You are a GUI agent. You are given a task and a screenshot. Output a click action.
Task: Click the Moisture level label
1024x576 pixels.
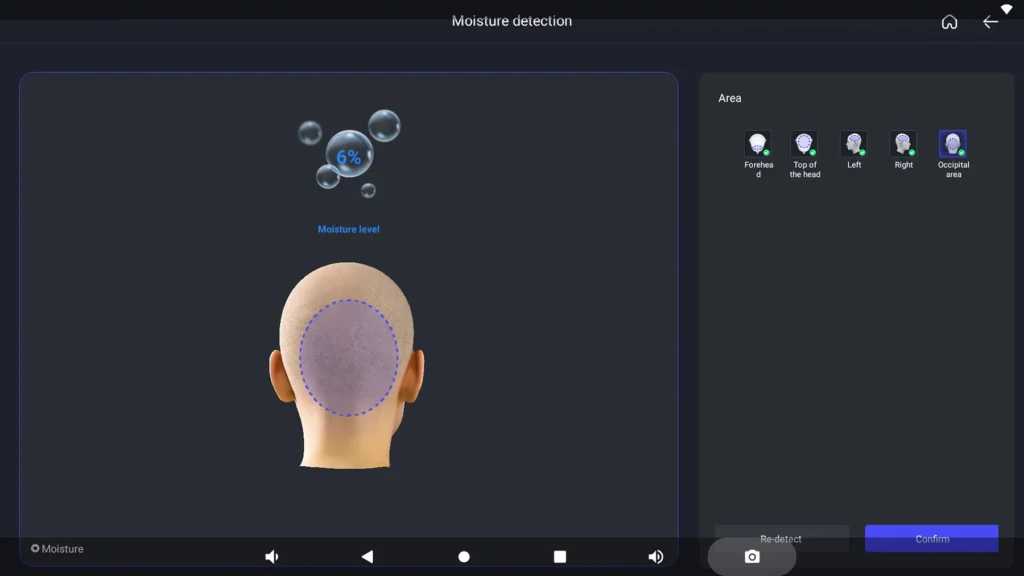point(349,229)
